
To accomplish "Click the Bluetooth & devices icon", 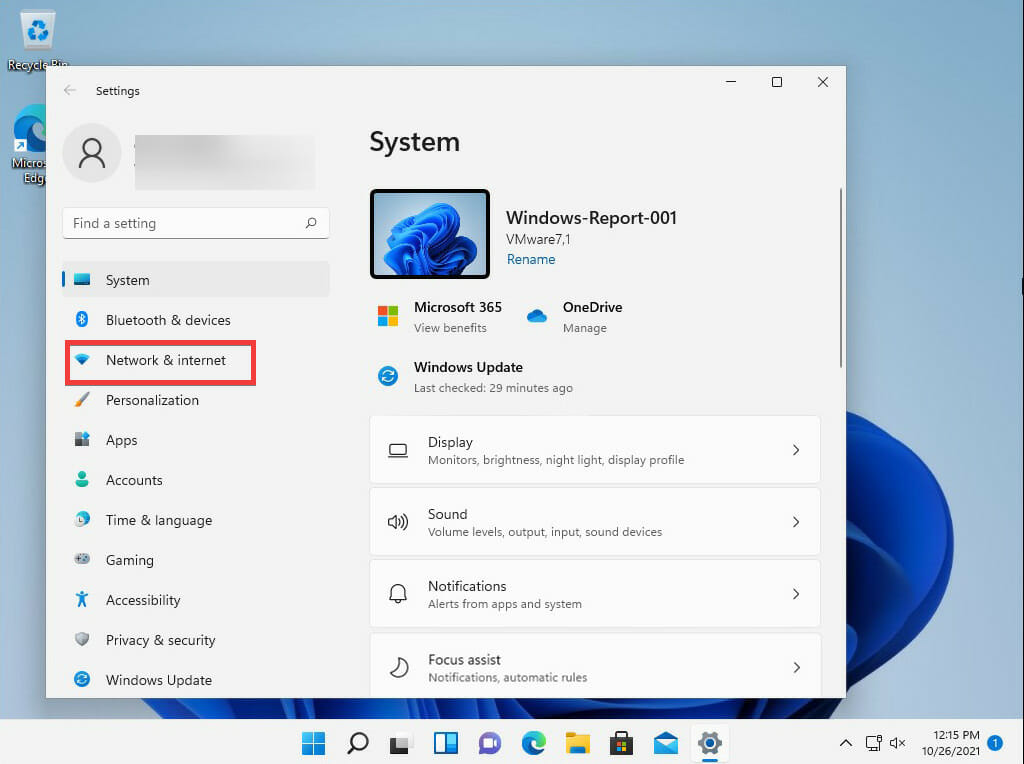I will click(x=83, y=320).
